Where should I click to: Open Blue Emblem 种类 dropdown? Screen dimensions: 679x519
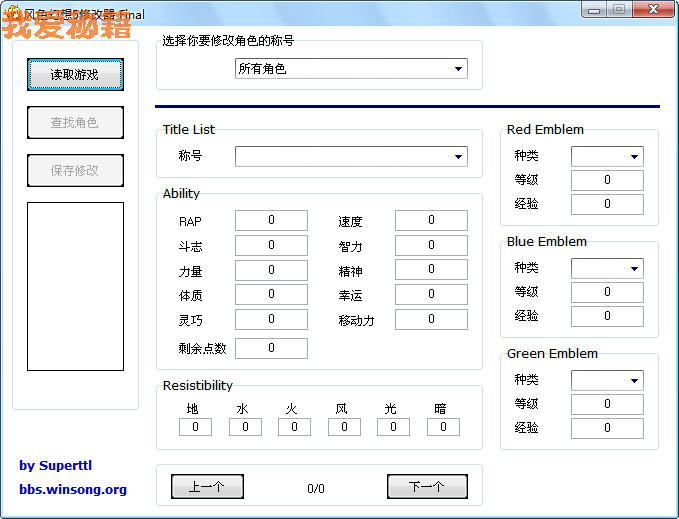(607, 269)
